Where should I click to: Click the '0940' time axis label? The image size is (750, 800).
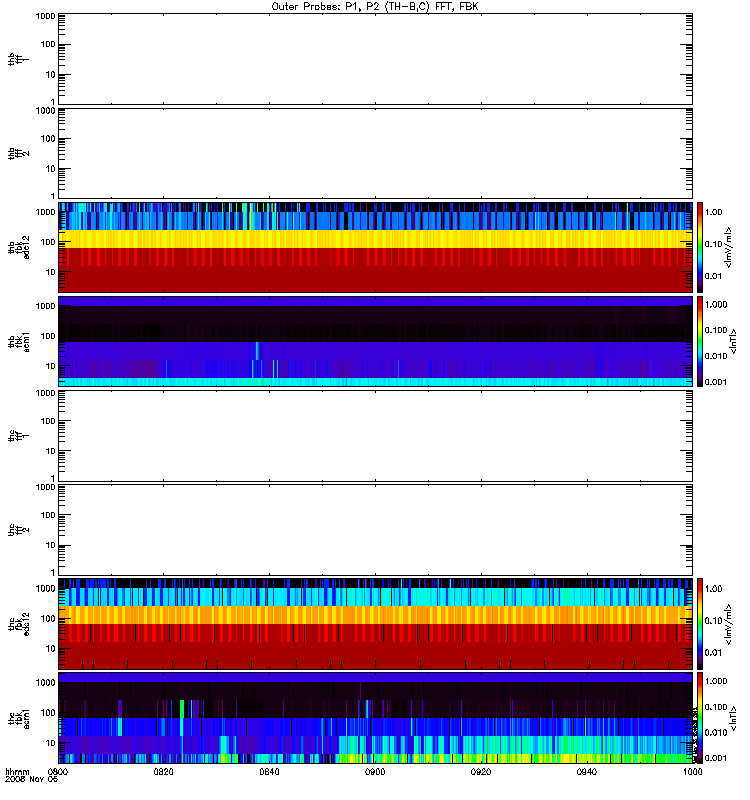pos(587,771)
